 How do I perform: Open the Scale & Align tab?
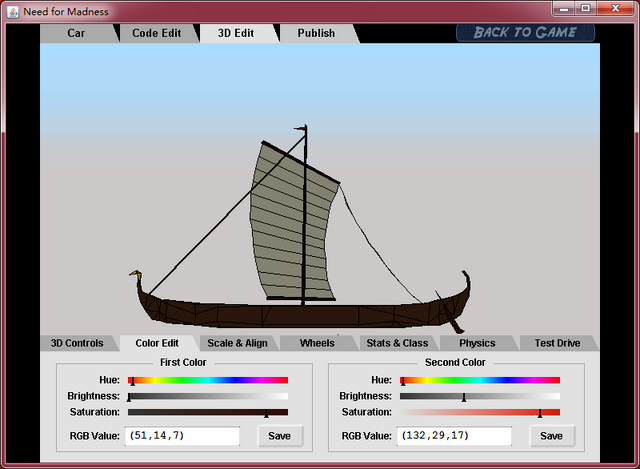pos(237,343)
